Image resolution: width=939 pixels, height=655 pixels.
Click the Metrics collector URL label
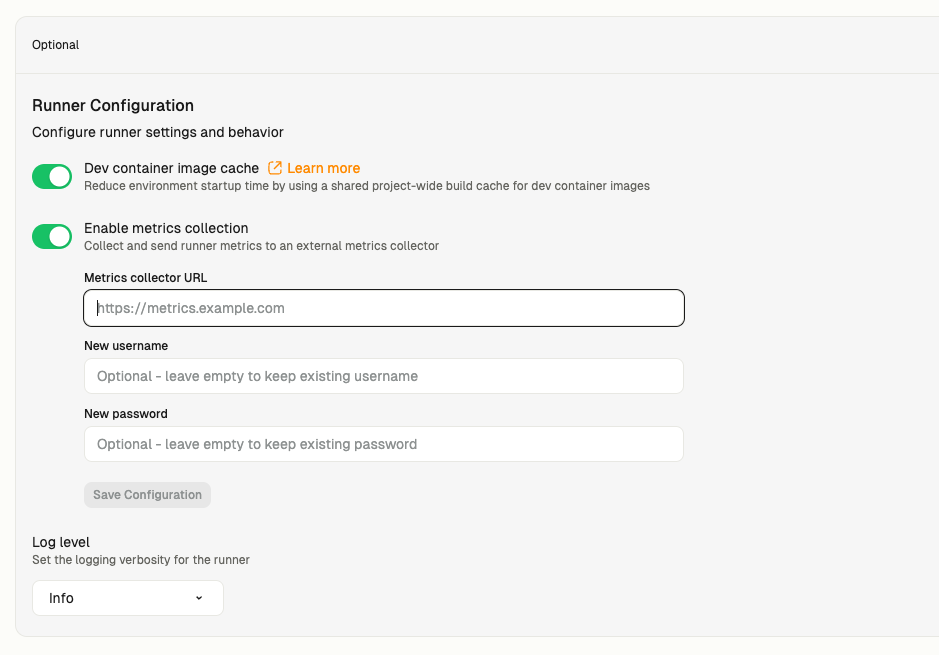click(x=146, y=278)
